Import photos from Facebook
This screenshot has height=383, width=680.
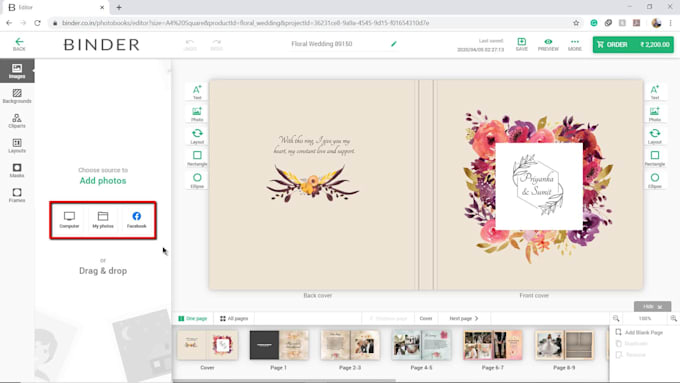tap(137, 220)
